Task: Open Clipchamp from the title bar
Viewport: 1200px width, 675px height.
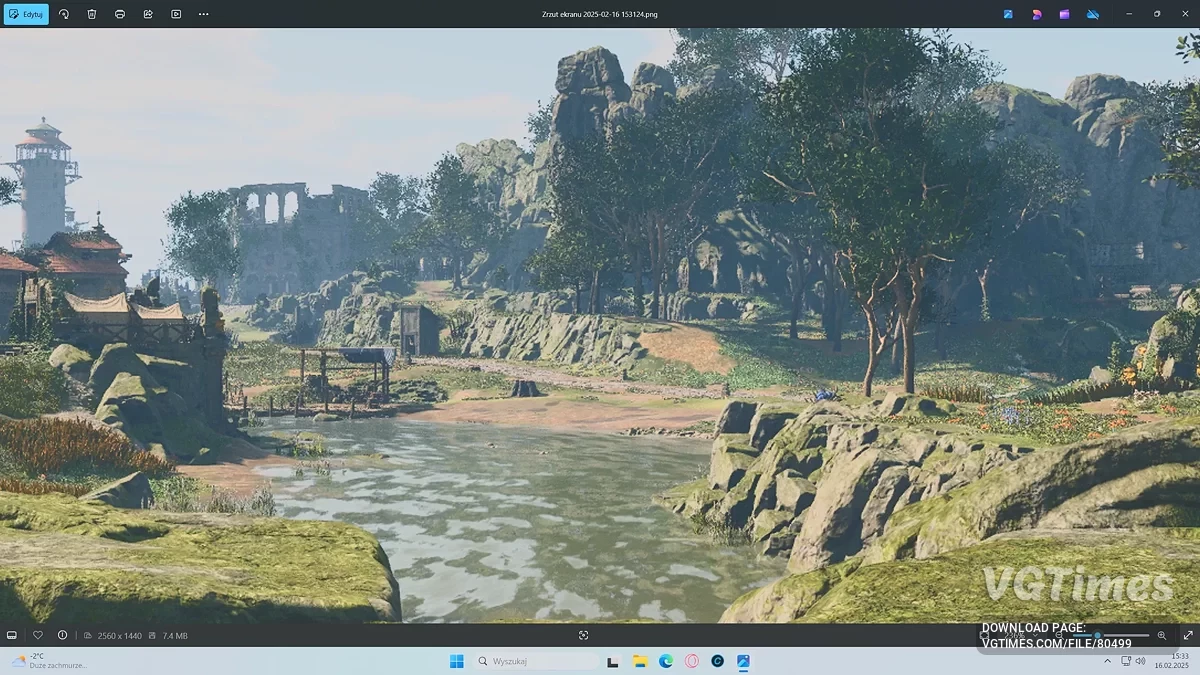Action: [1065, 14]
